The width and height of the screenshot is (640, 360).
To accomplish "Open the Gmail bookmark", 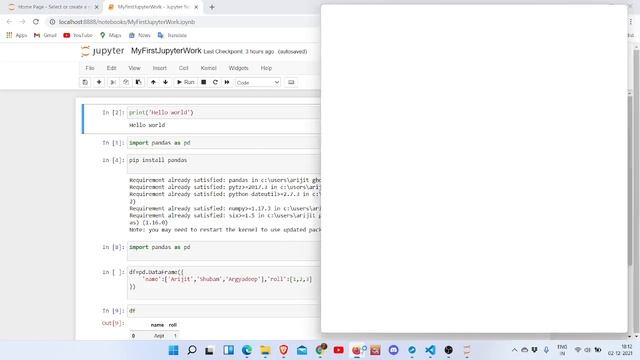I will click(x=45, y=36).
